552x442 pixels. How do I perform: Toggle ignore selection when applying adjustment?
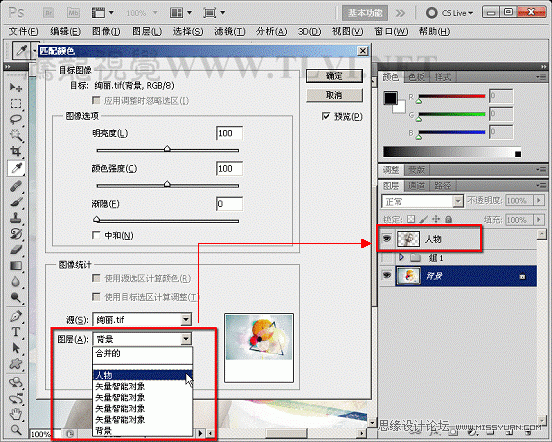coord(96,101)
